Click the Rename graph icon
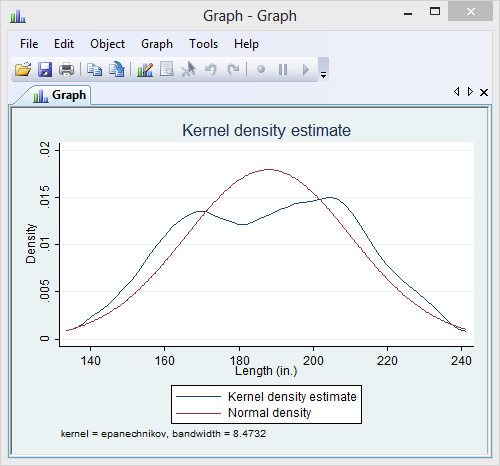This screenshot has width=500, height=466. click(x=116, y=69)
